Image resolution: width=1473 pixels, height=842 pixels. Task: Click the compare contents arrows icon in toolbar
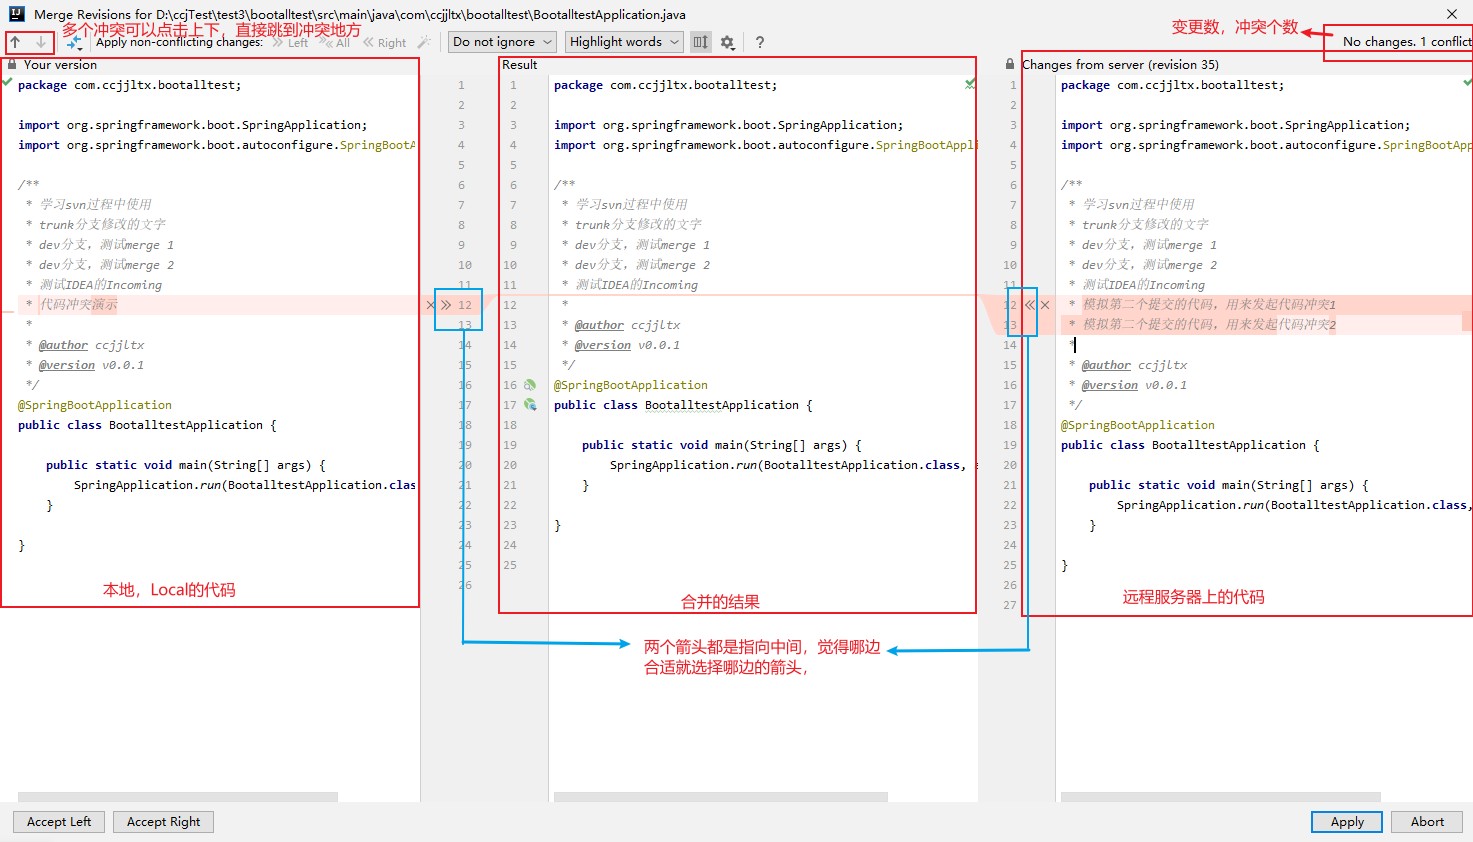point(74,42)
